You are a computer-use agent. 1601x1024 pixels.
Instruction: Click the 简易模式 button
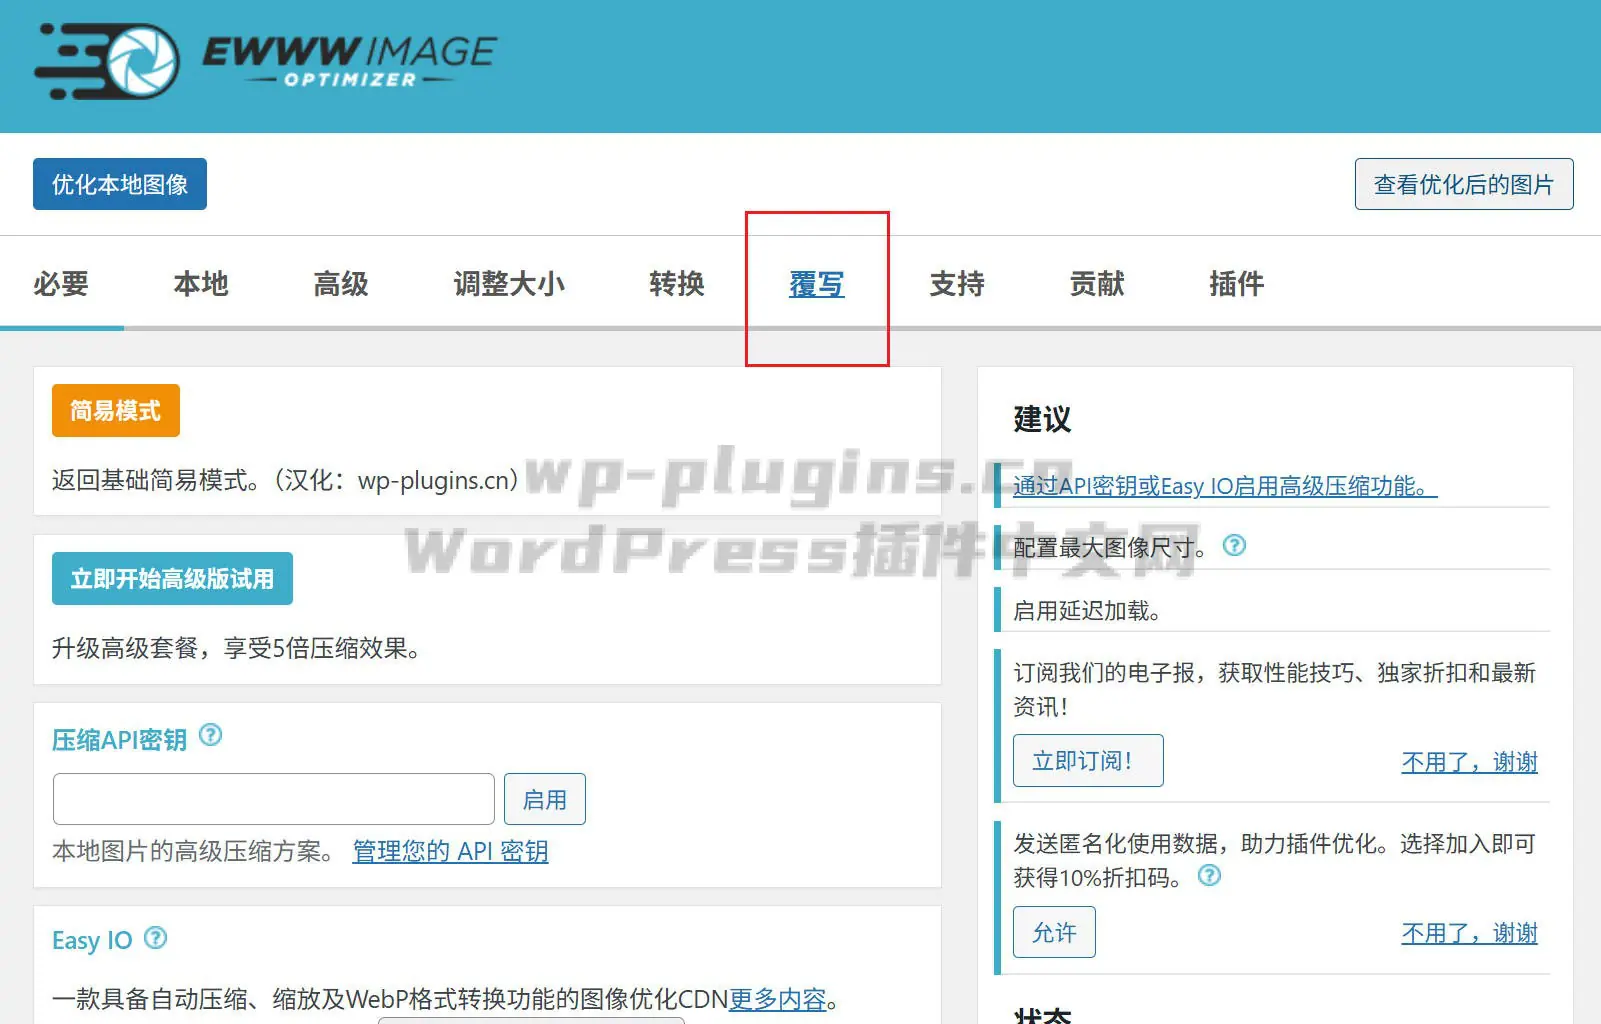point(115,410)
